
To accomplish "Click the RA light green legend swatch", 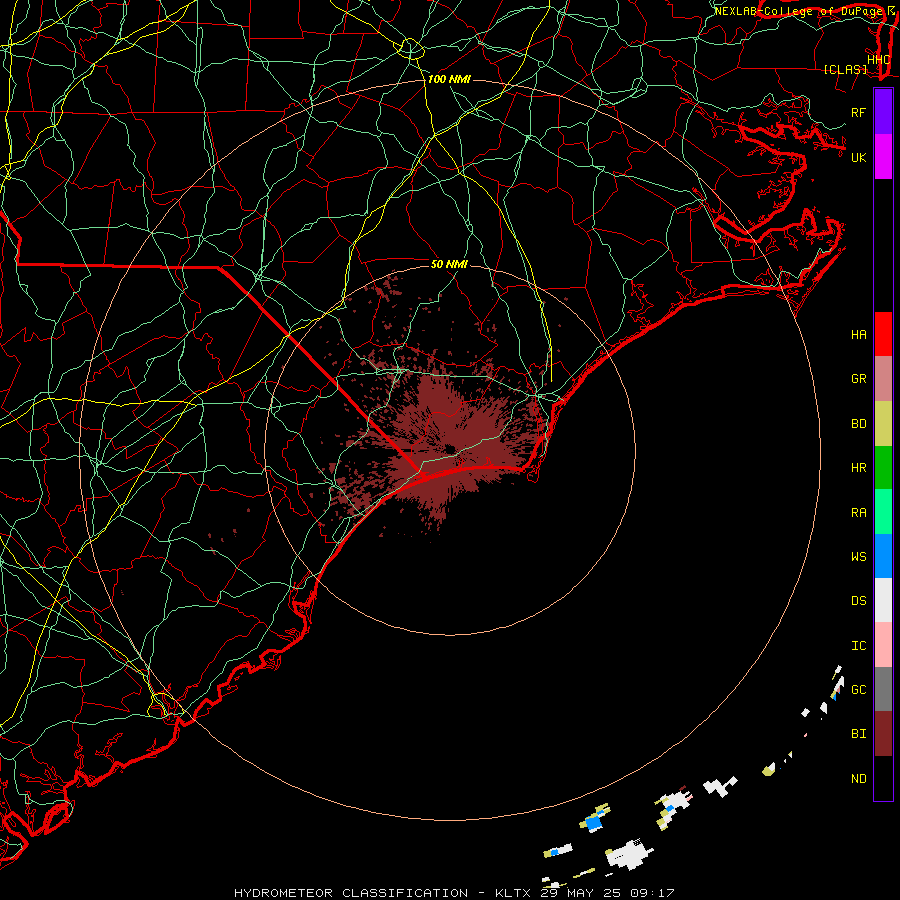I will click(883, 512).
